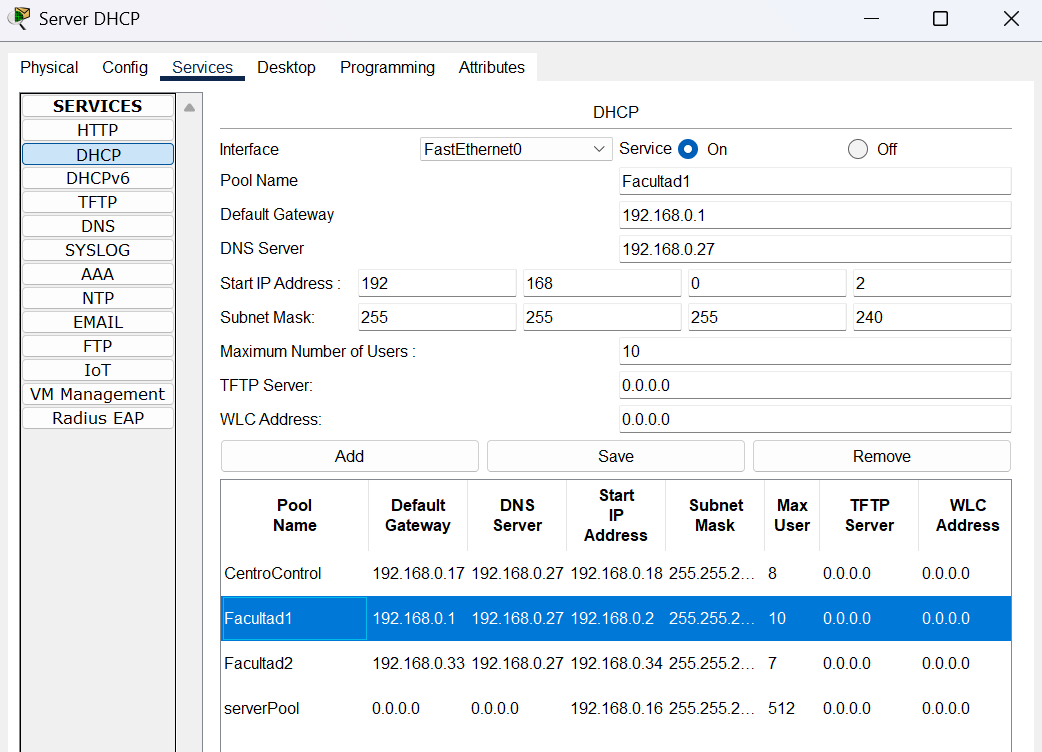Click the Add pool button

tap(350, 456)
